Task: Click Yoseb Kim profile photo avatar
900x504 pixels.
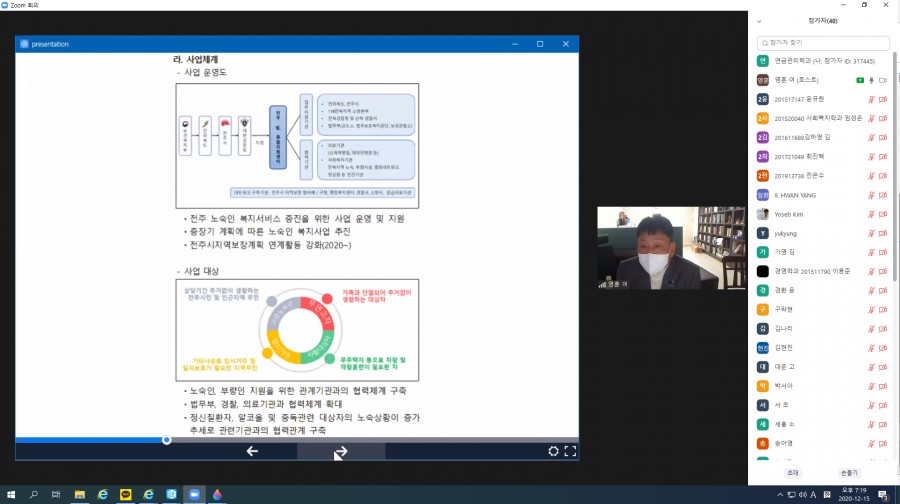Action: pos(763,214)
